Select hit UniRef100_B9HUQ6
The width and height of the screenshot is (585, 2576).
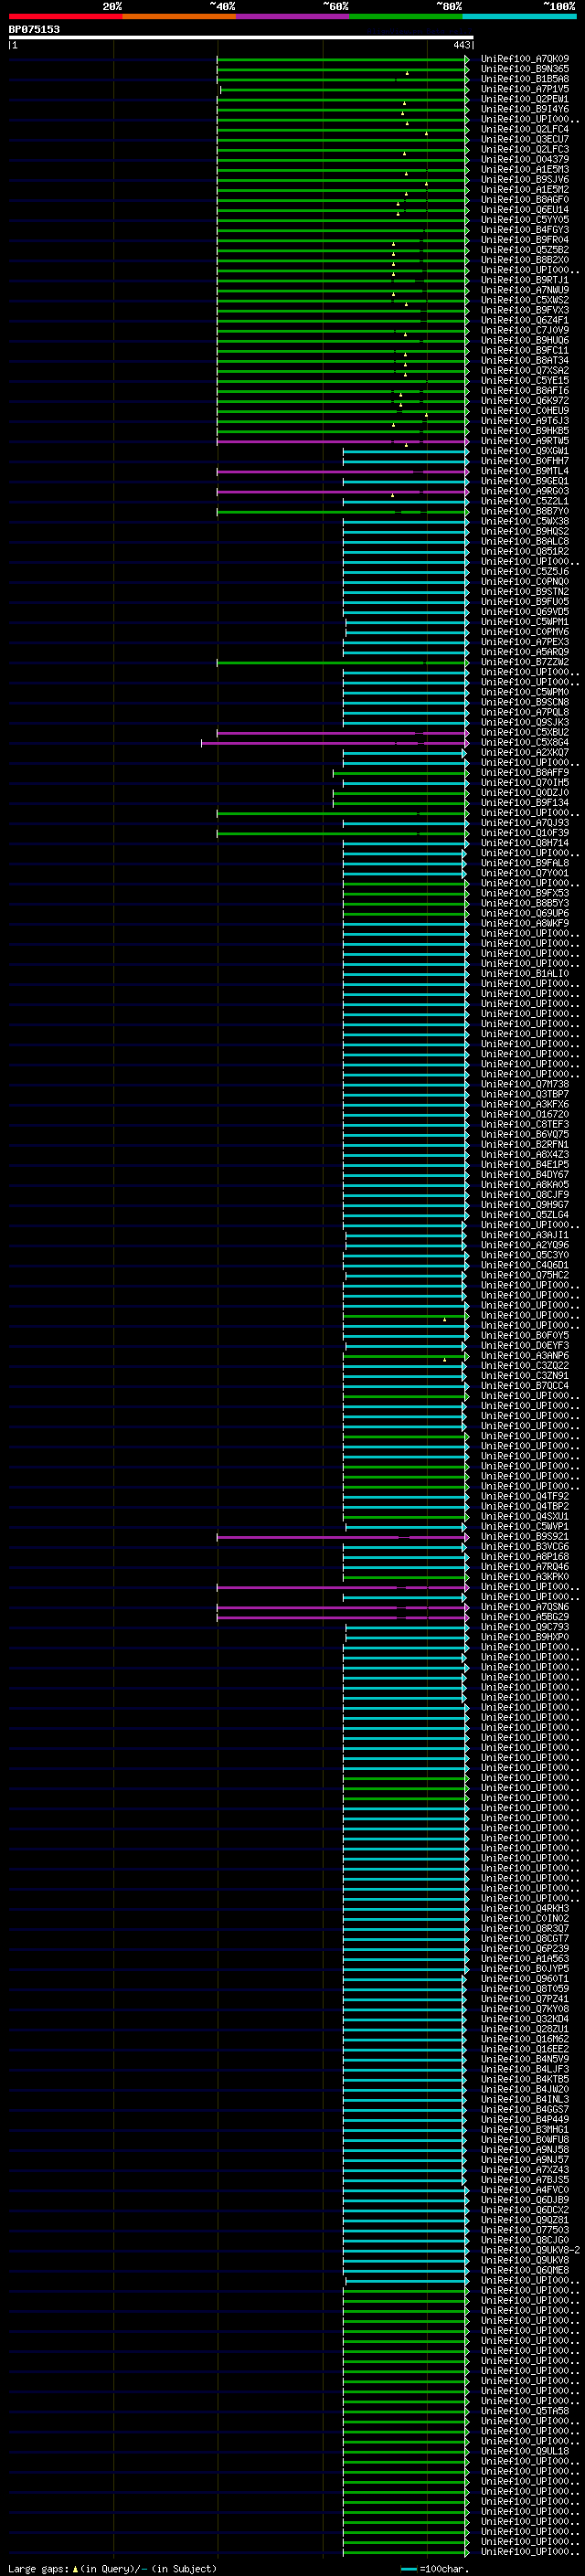525,340
